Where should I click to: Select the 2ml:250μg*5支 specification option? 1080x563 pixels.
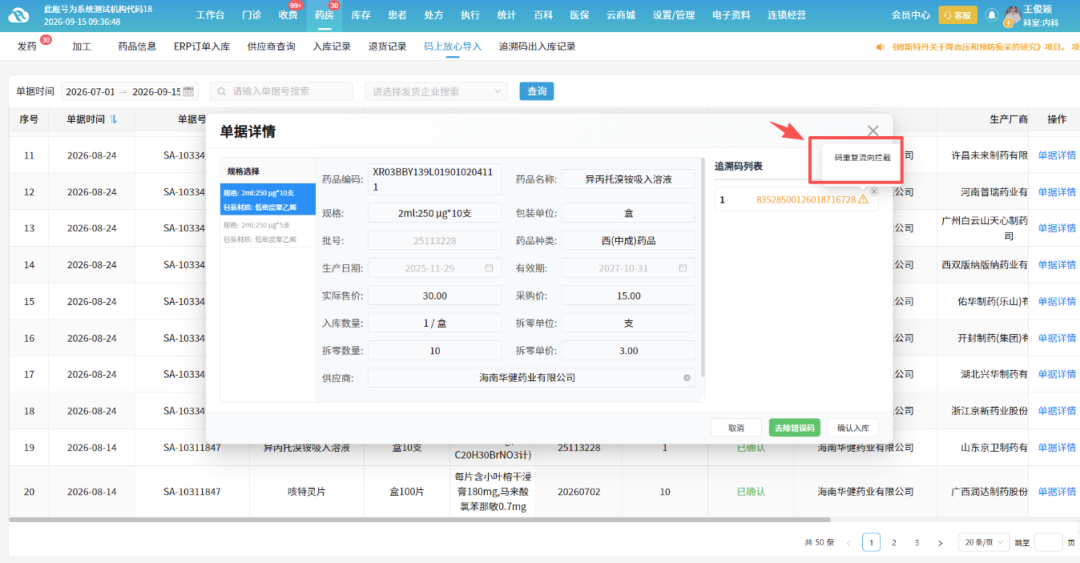[268, 232]
